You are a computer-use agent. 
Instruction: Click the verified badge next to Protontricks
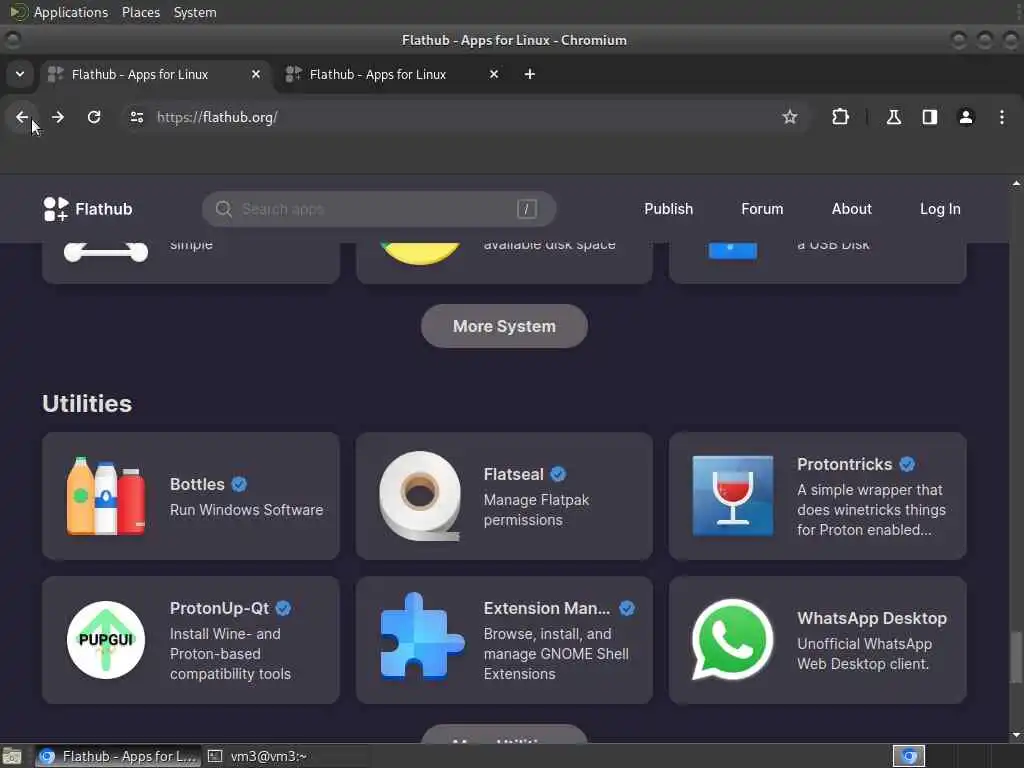coord(907,464)
